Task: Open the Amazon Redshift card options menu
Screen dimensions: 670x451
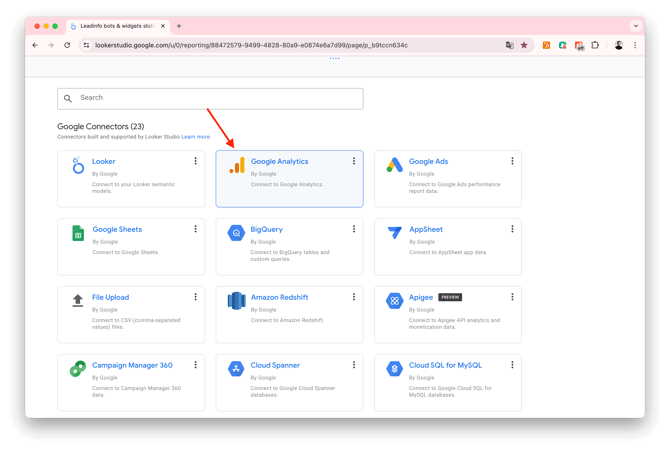Action: pos(354,297)
